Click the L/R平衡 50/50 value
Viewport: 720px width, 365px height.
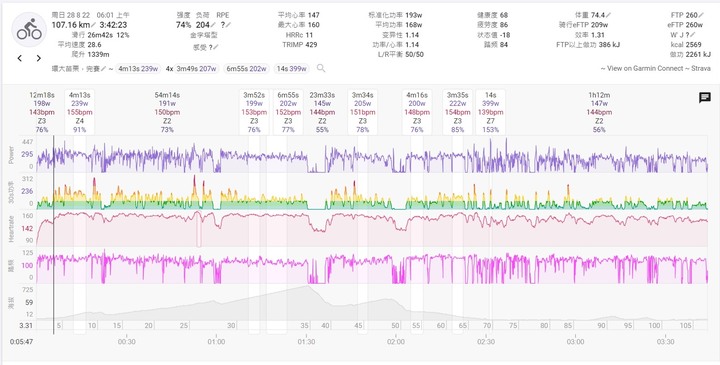415,54
